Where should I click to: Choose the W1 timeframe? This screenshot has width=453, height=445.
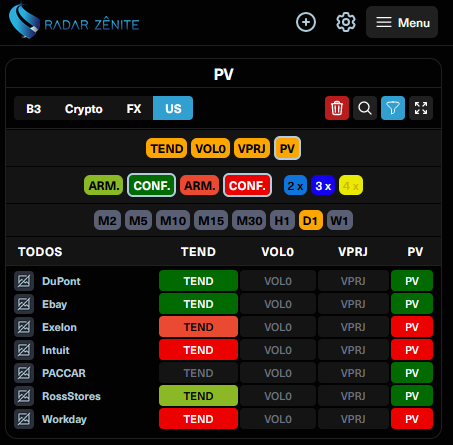[340, 220]
